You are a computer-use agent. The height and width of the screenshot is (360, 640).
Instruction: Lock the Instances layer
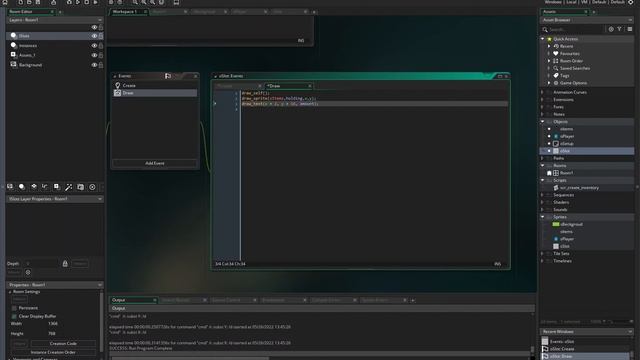pyautogui.click(x=101, y=46)
